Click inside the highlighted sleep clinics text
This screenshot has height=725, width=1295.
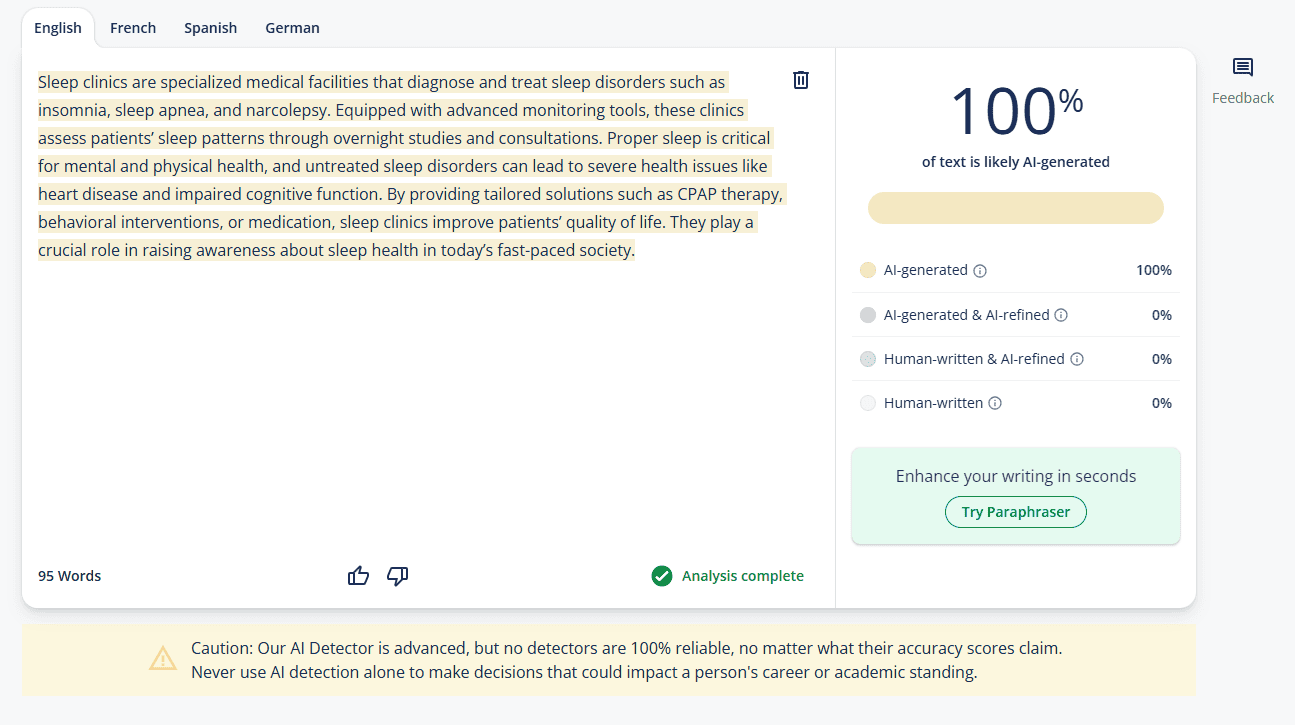click(400, 166)
